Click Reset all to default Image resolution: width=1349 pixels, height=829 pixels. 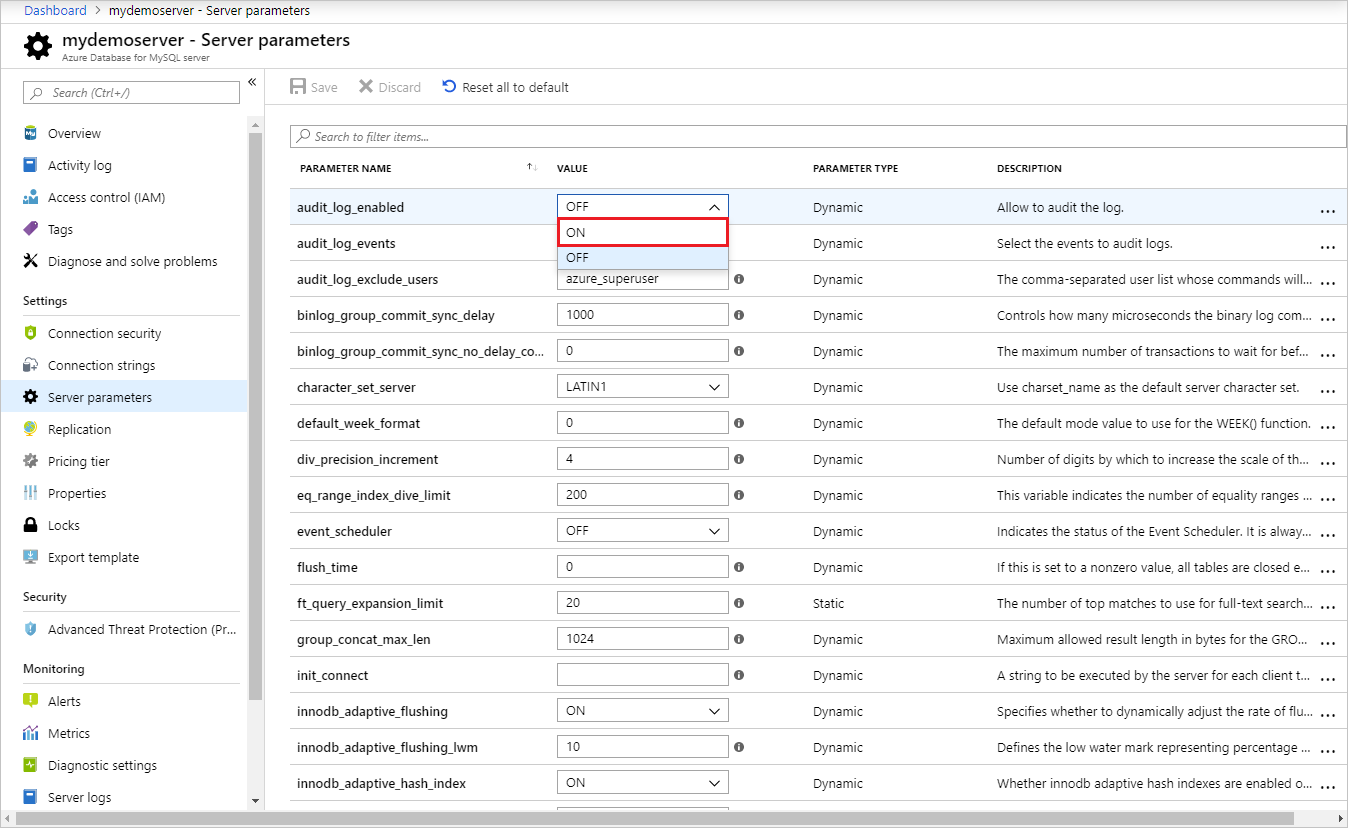coord(506,87)
